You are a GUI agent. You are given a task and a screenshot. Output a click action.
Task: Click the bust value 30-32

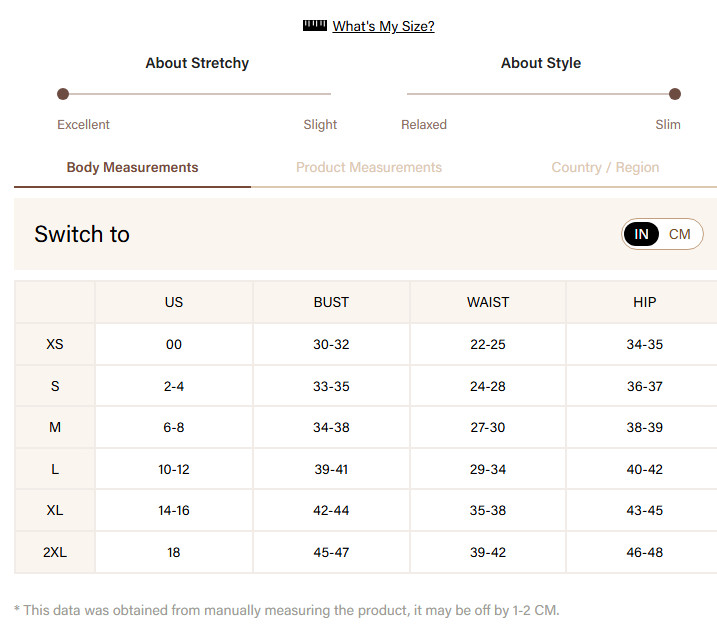(331, 344)
